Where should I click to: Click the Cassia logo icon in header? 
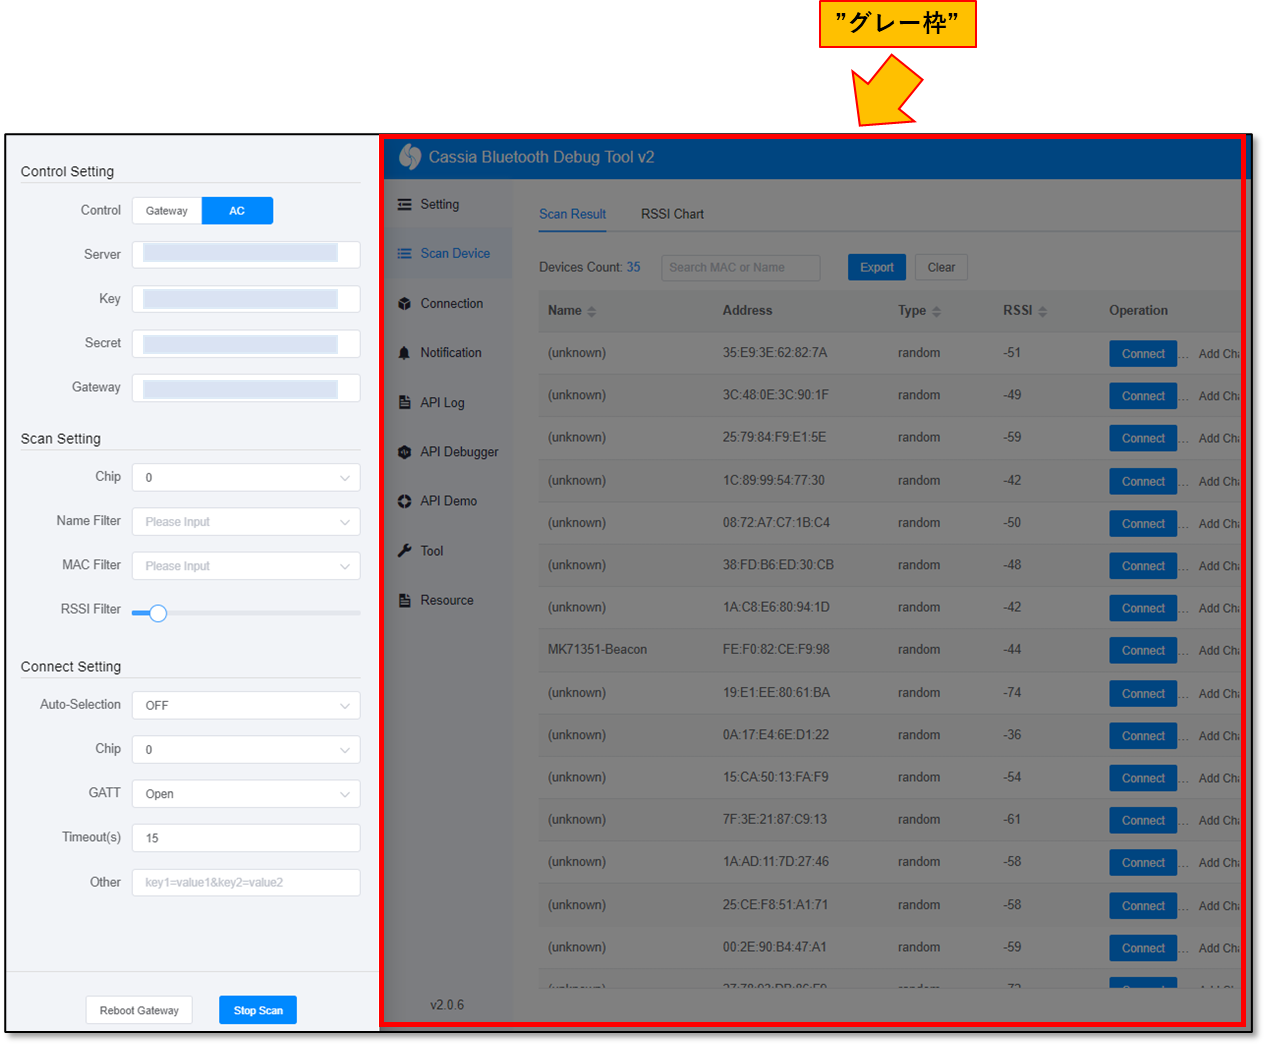coord(410,156)
